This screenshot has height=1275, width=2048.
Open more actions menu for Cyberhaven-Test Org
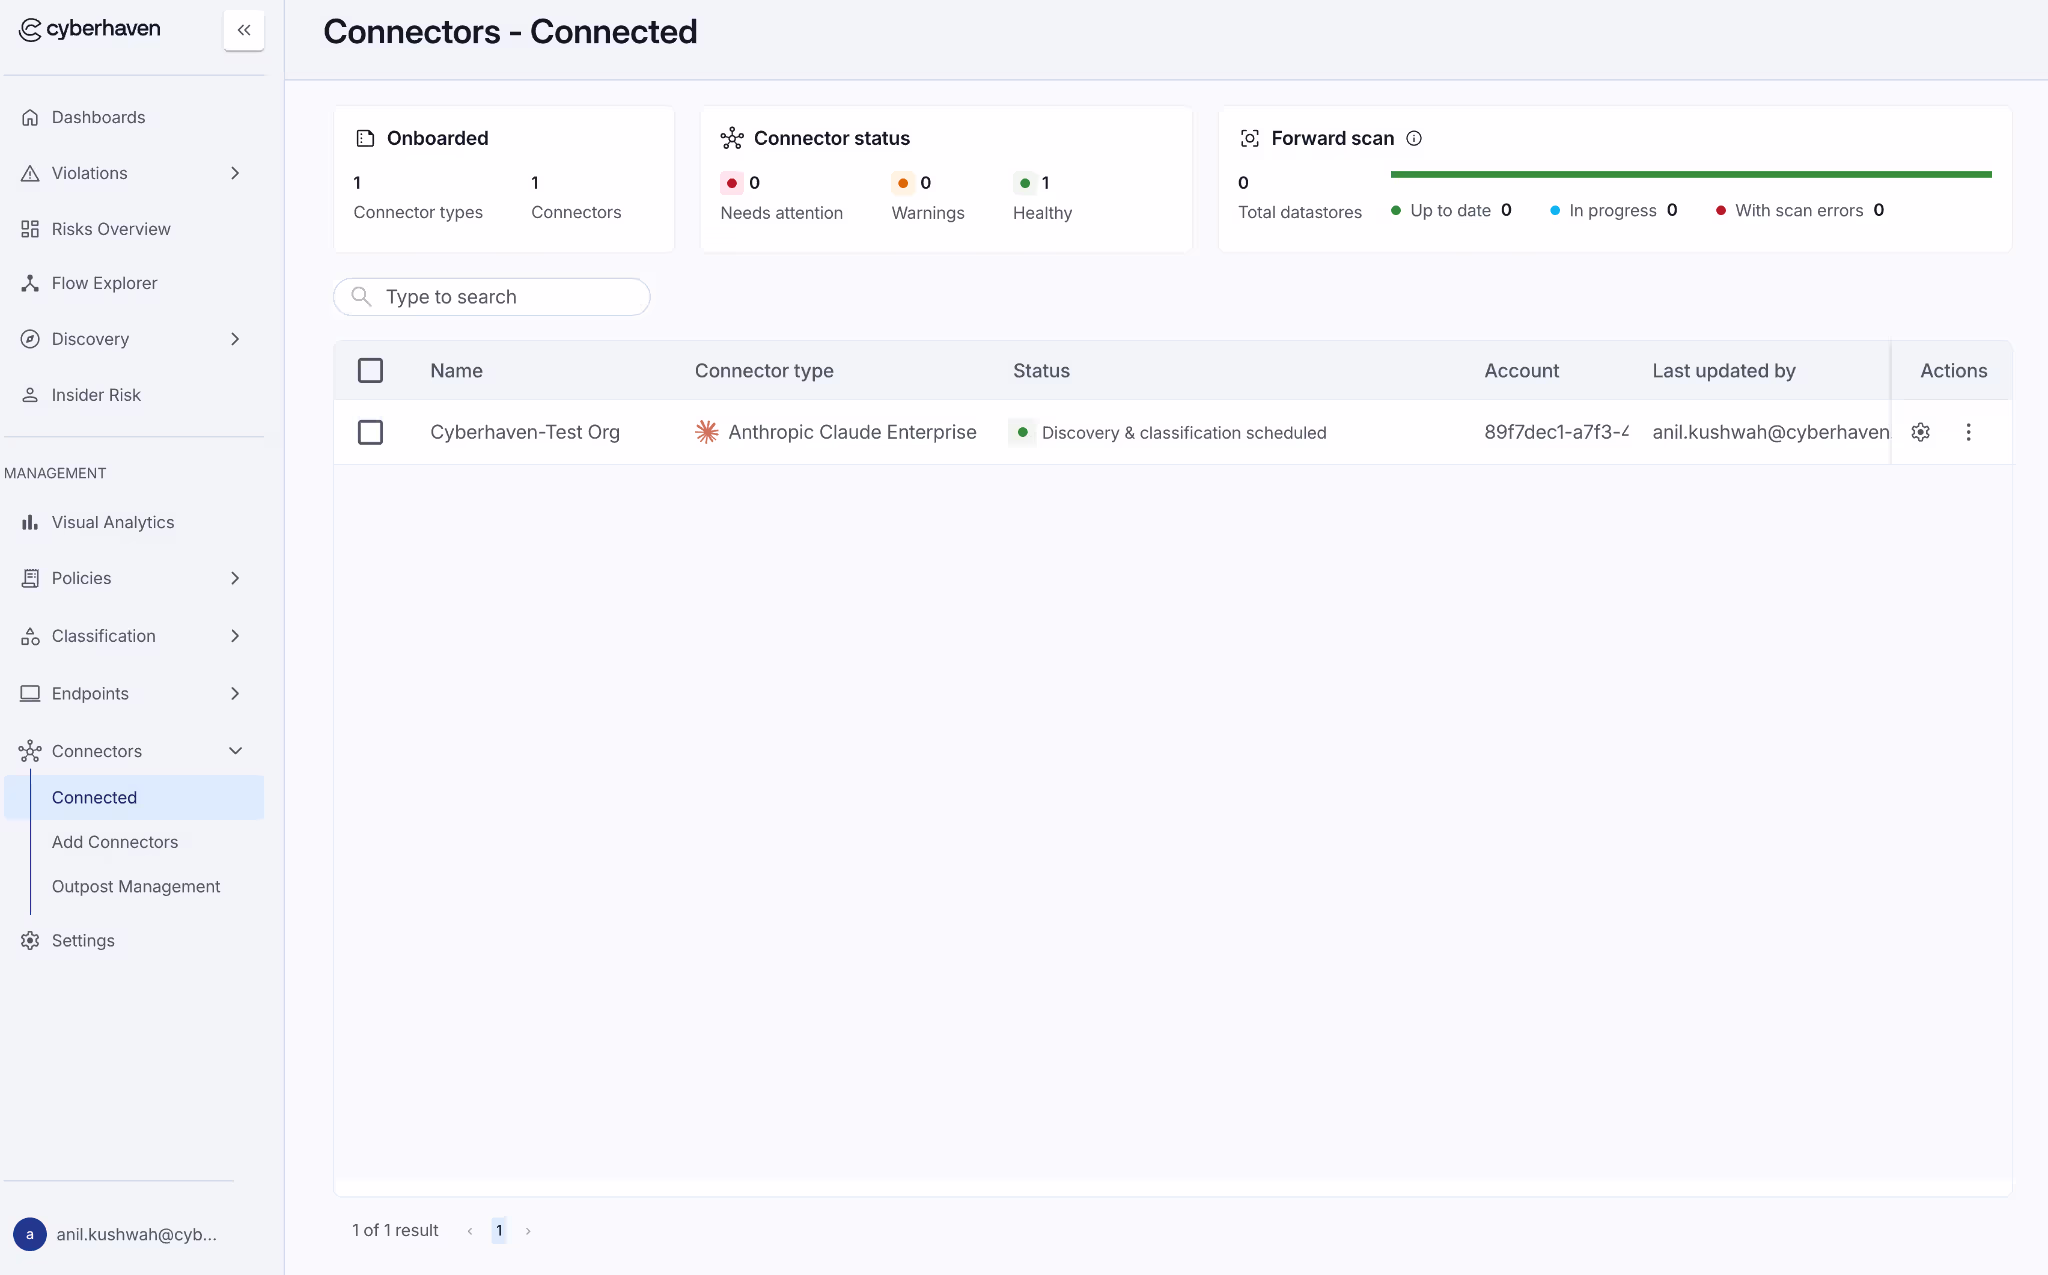tap(1968, 432)
